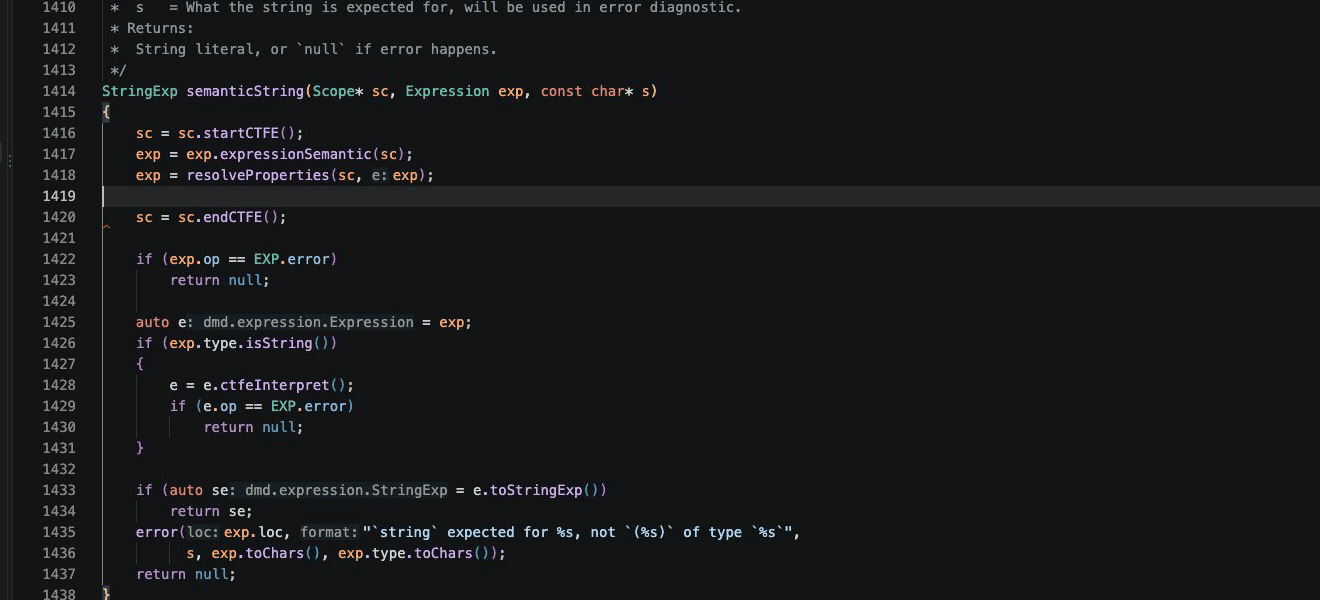Screen dimensions: 1320x600
Task: Click the dmd.expression.StringExp type hint
Action: pyautogui.click(x=346, y=490)
